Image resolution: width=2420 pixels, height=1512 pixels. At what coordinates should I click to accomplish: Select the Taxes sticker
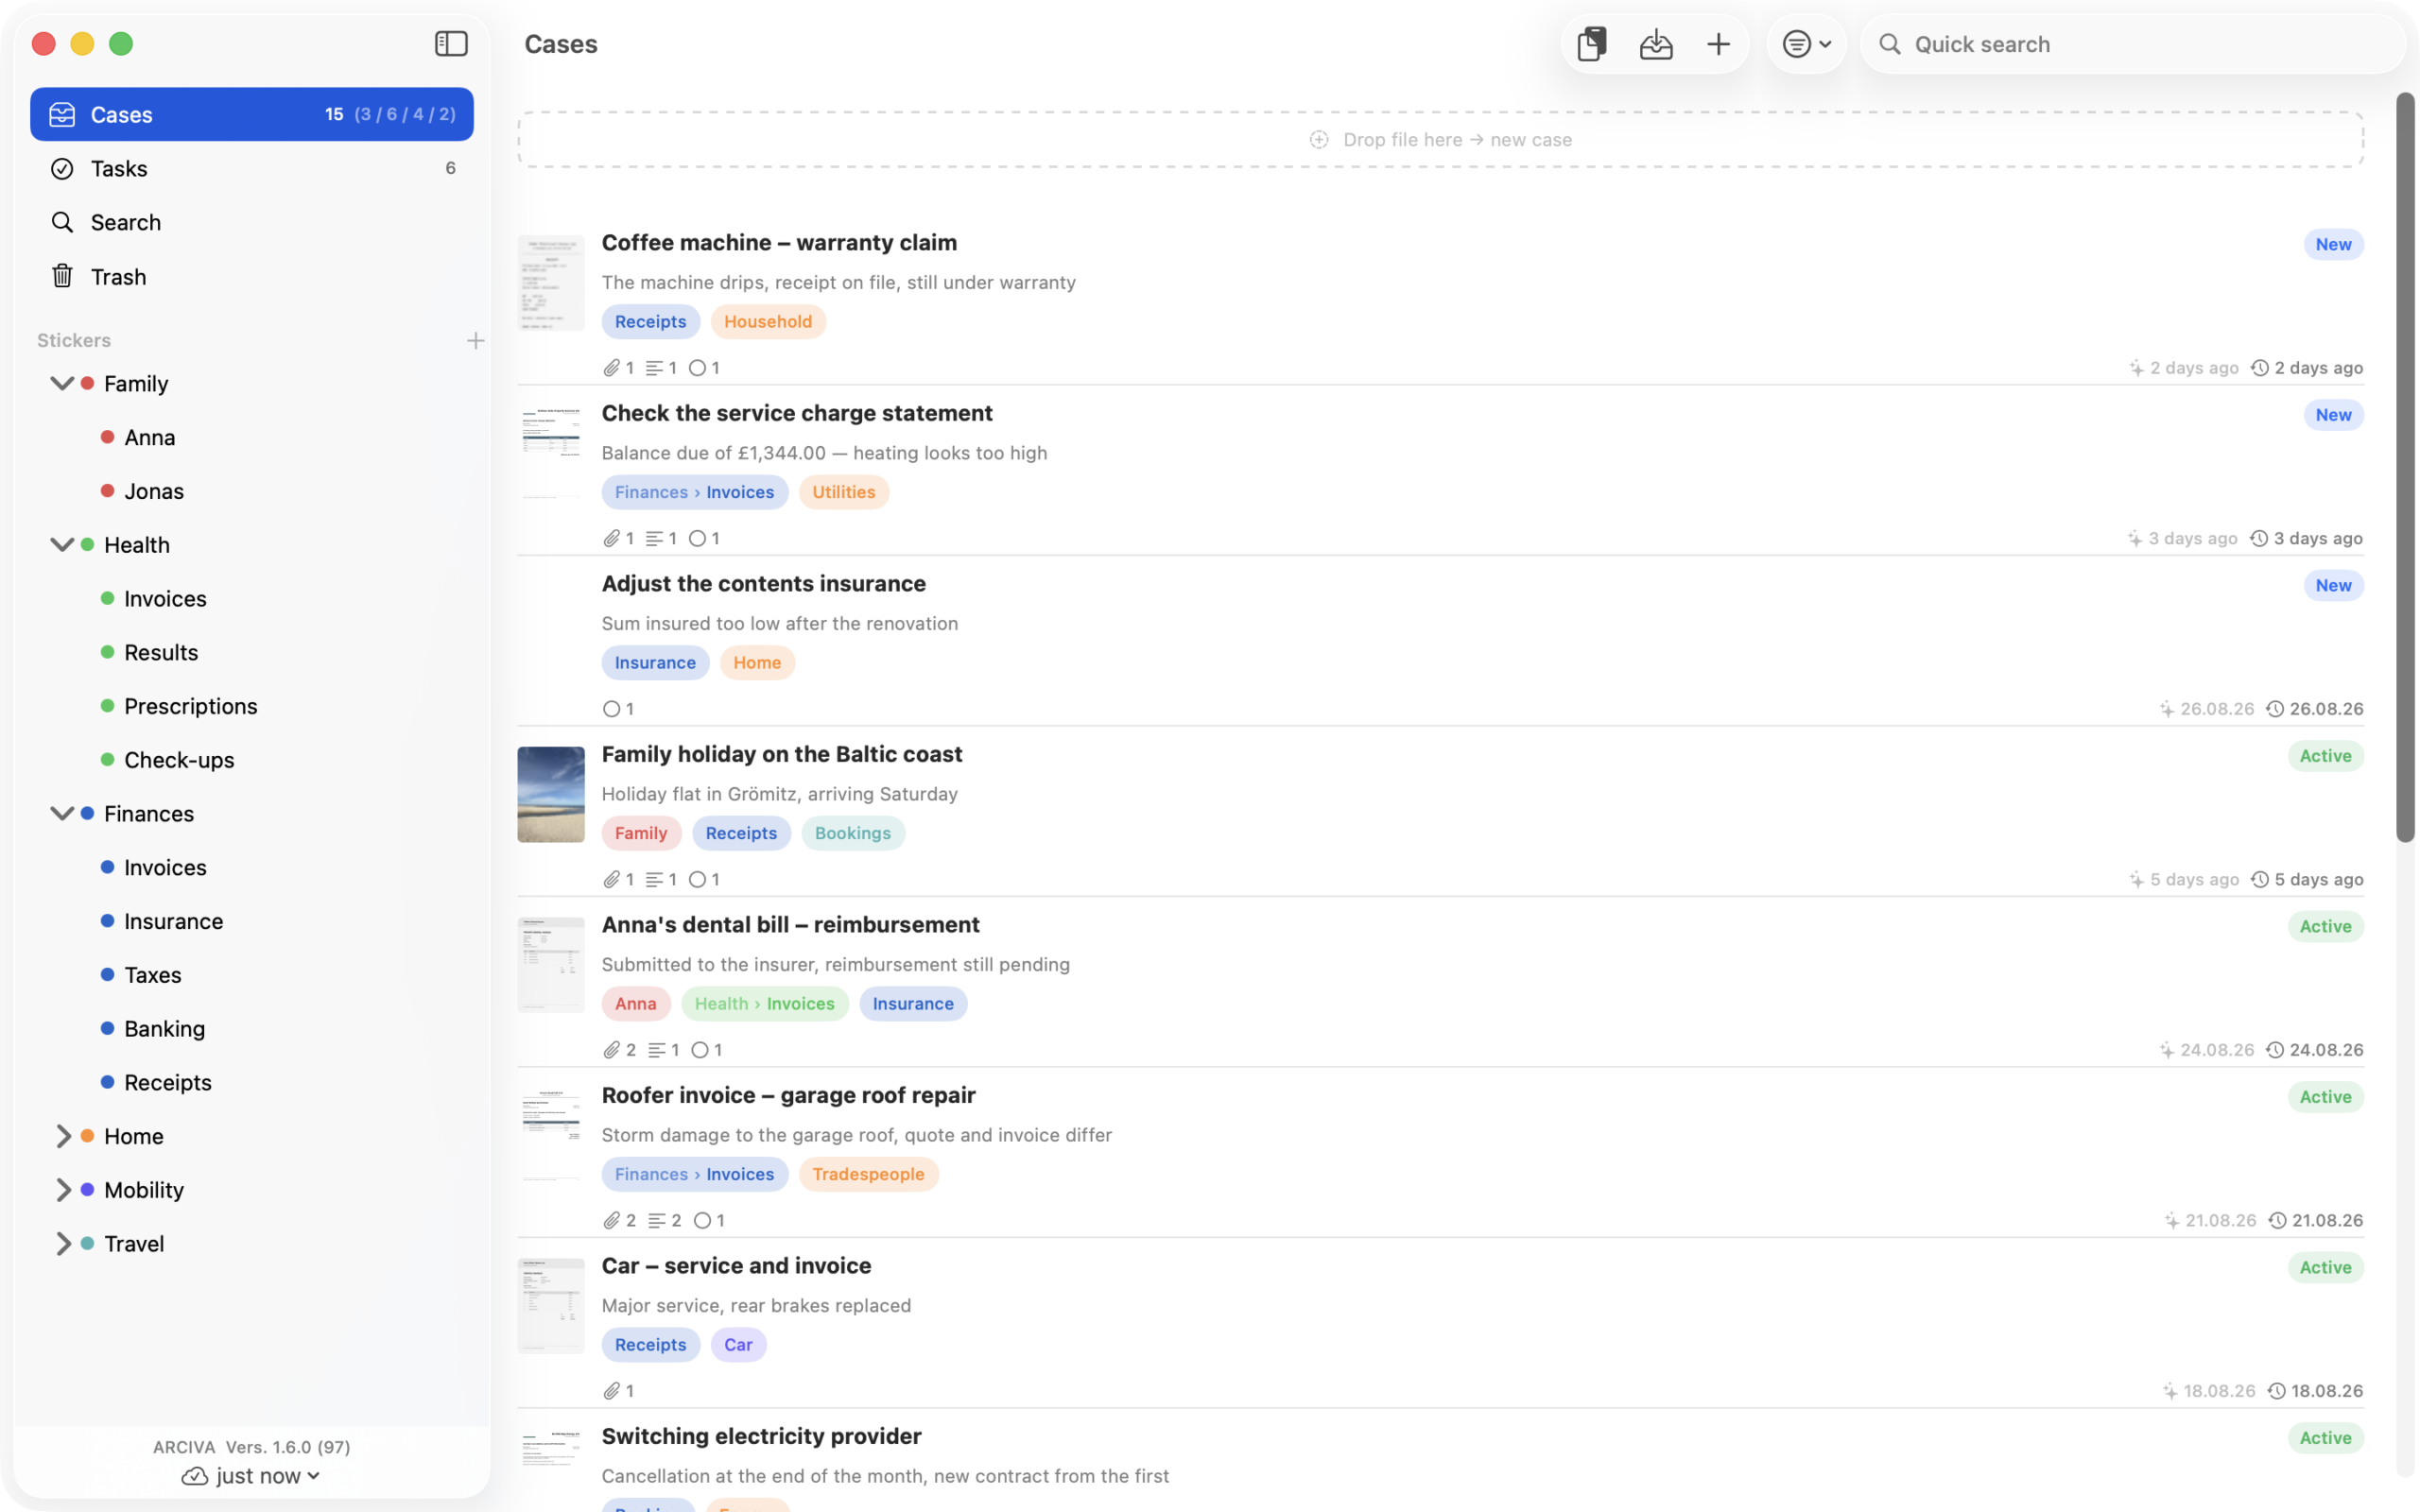[x=152, y=975]
